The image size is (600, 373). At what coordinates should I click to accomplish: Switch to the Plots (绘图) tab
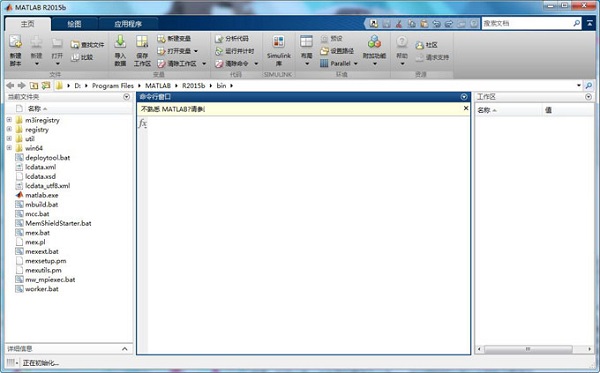[74, 24]
